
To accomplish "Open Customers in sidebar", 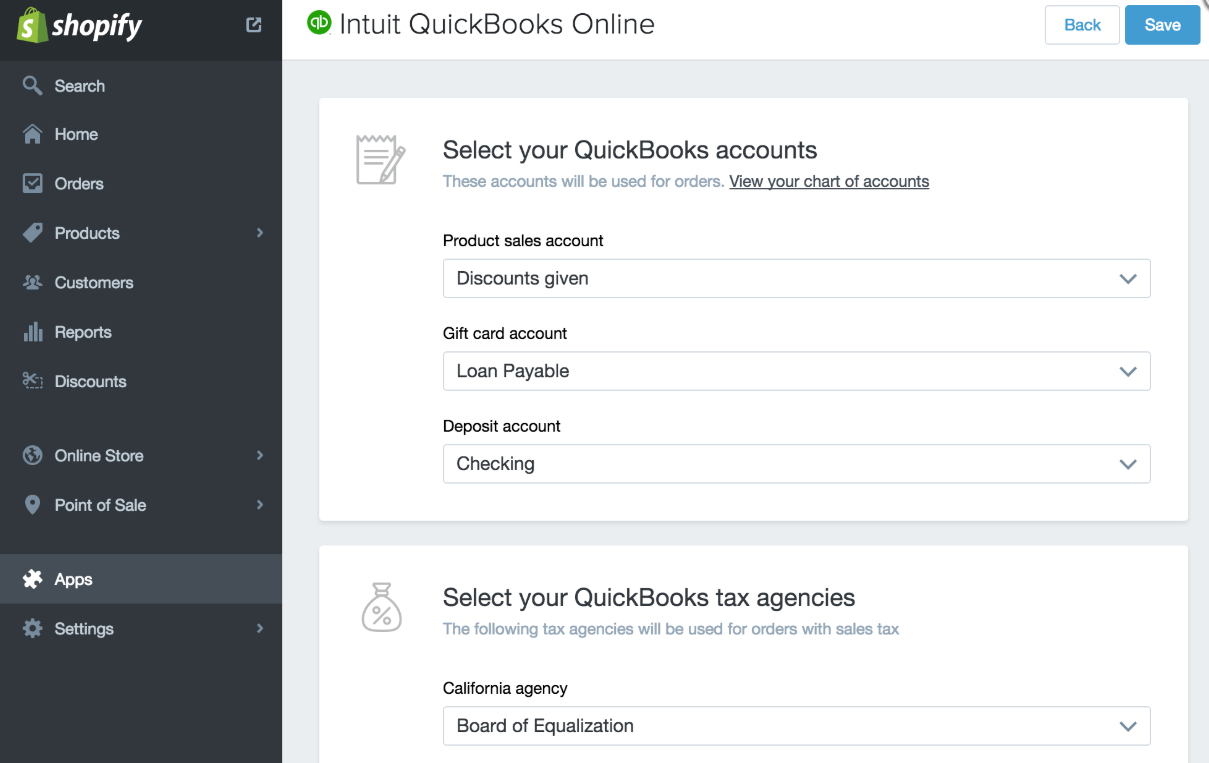I will pos(141,282).
